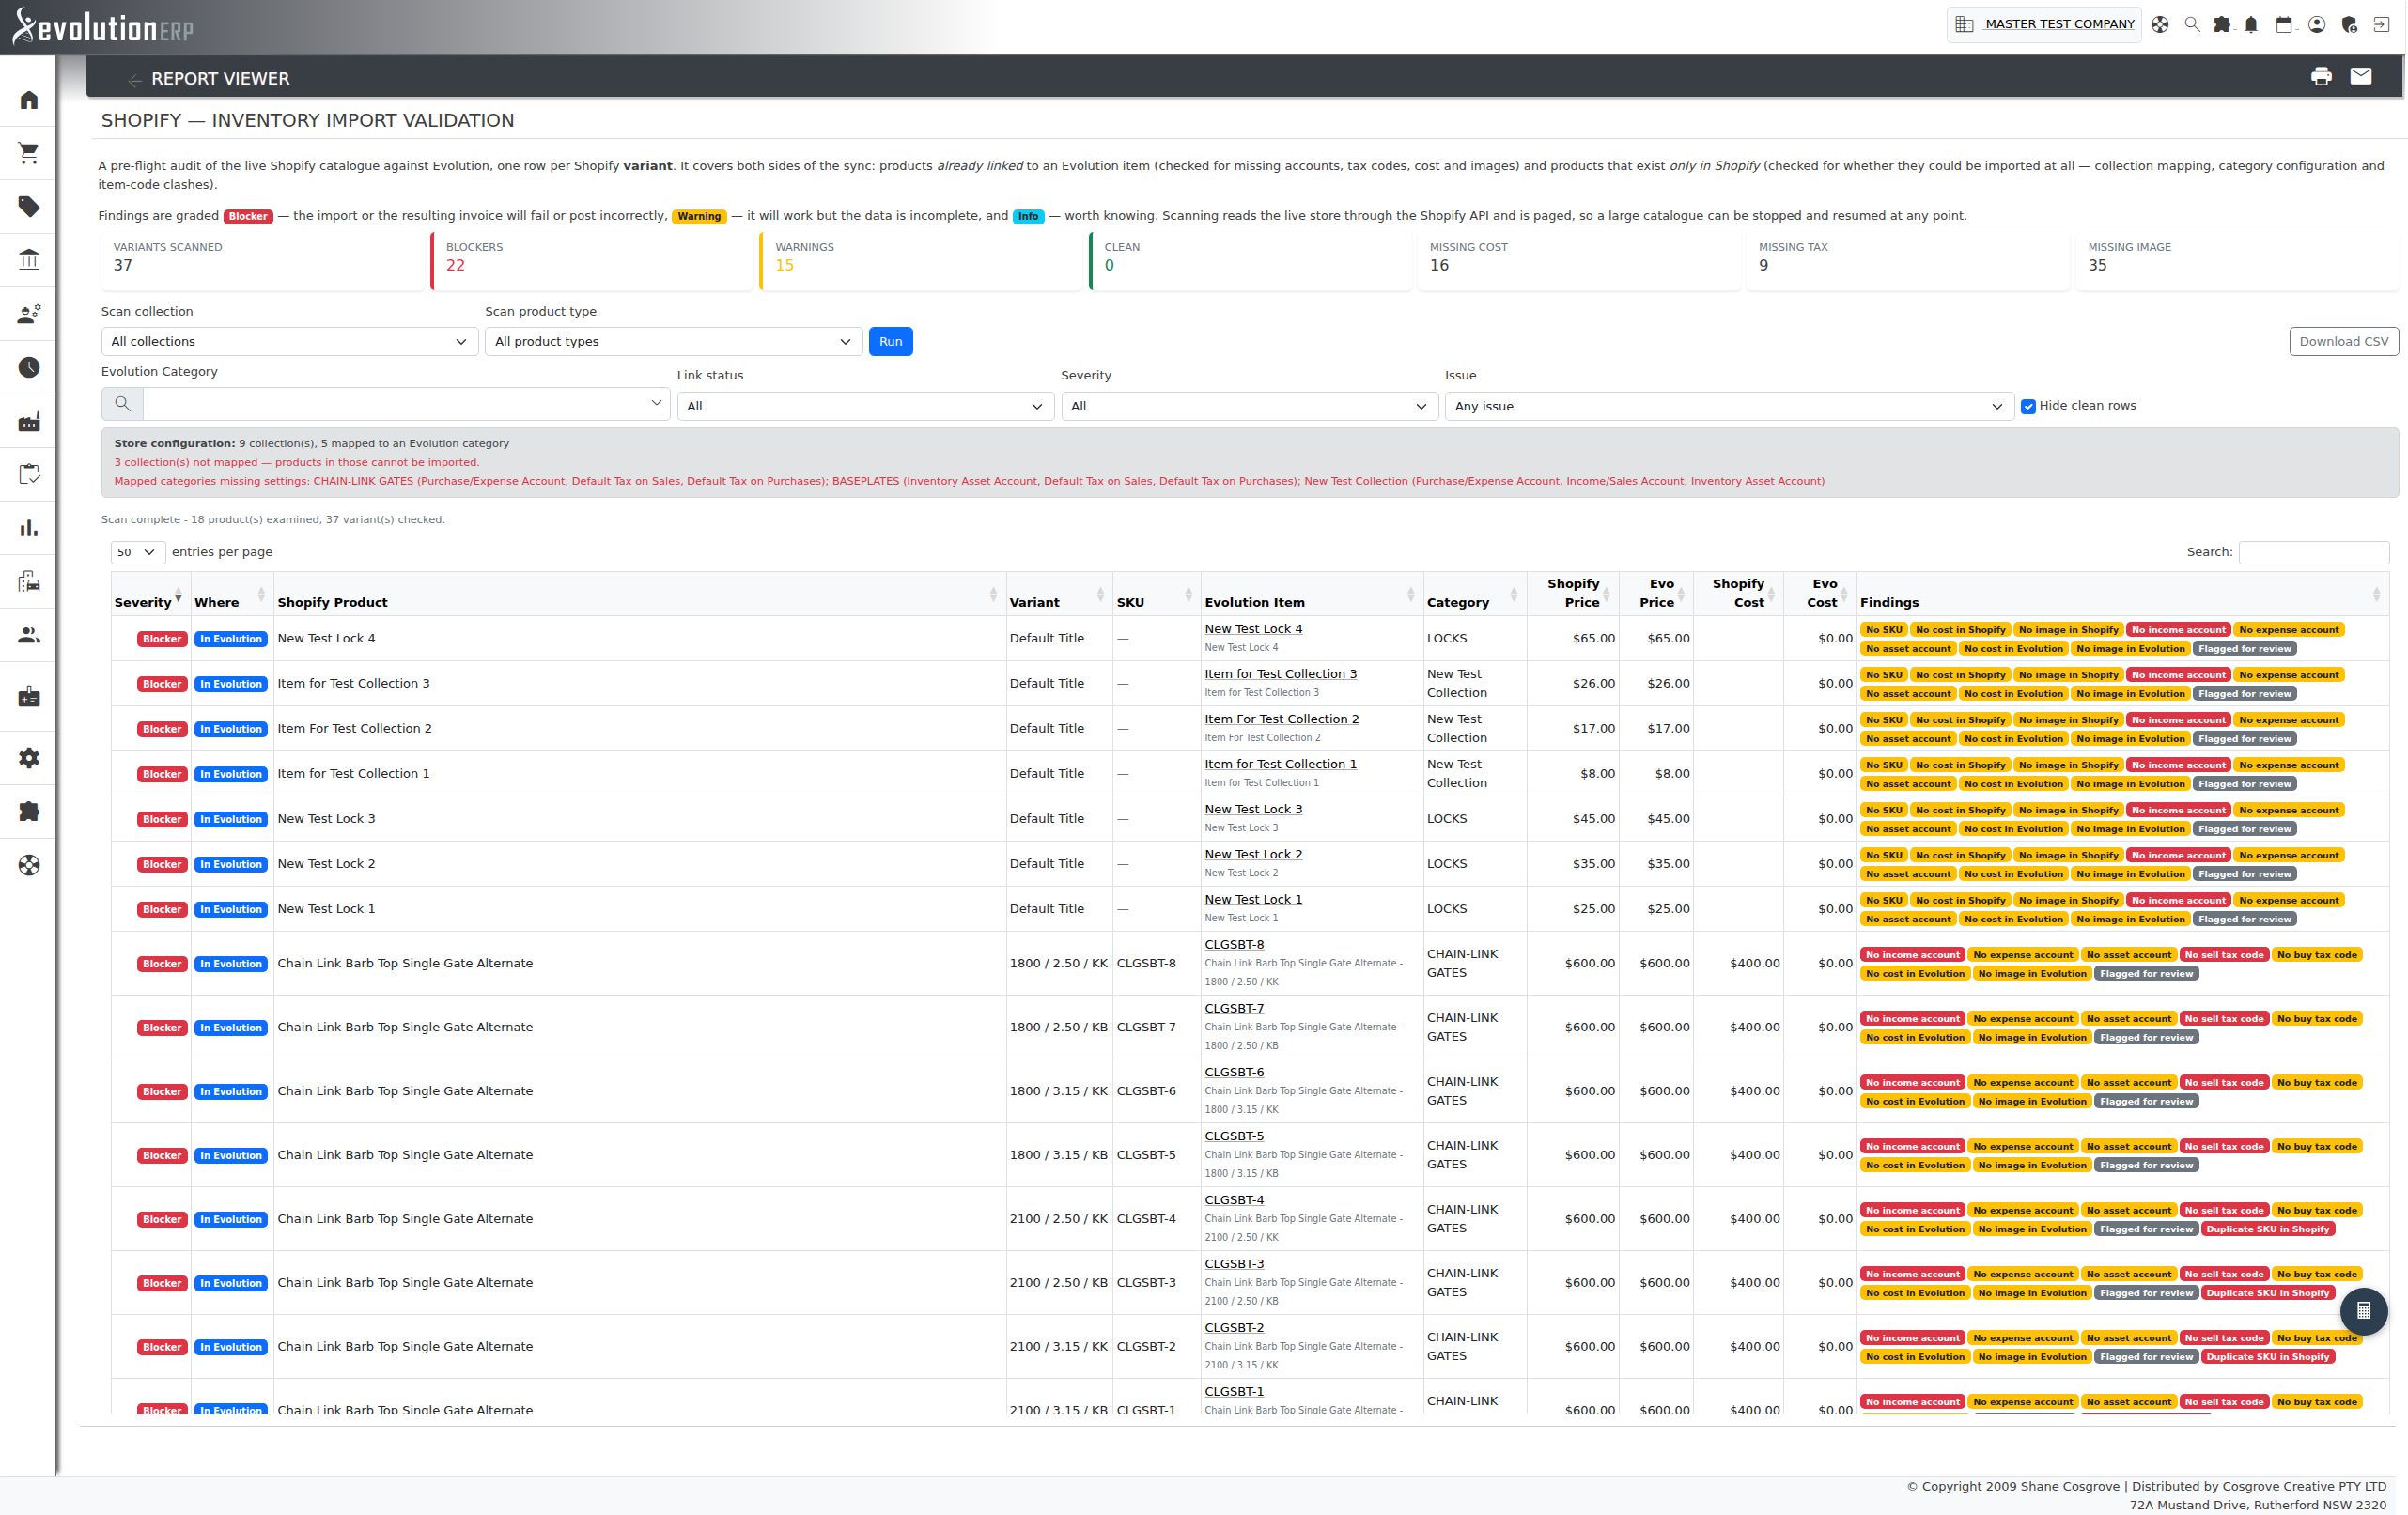This screenshot has height=1515, width=2408.
Task: Print the report with printer icon
Action: 2321,76
